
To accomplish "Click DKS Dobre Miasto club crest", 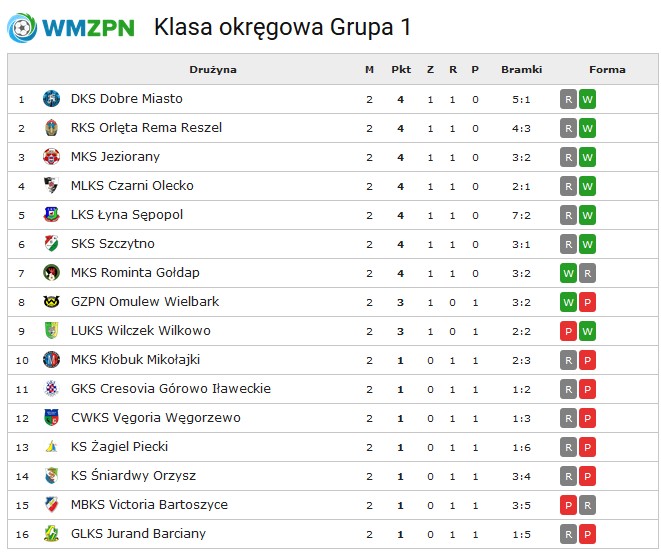I will (x=51, y=99).
